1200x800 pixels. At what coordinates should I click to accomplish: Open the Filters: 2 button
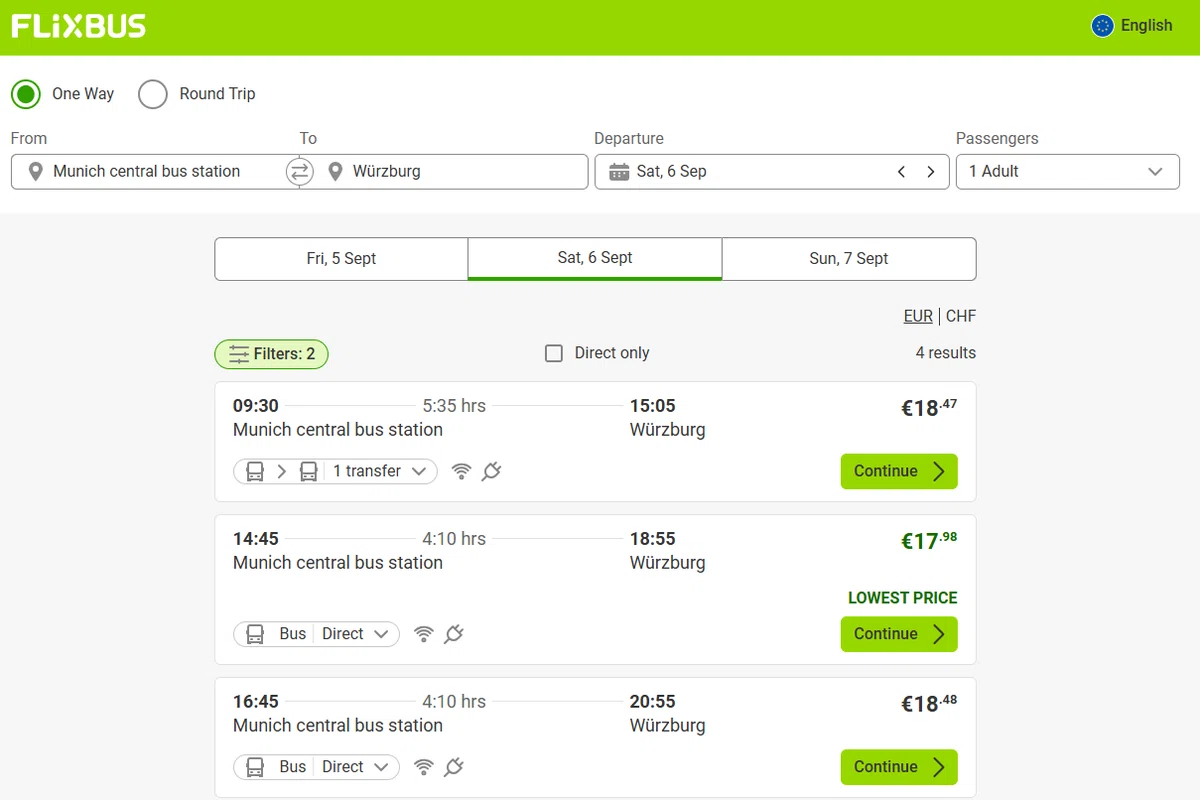271,354
